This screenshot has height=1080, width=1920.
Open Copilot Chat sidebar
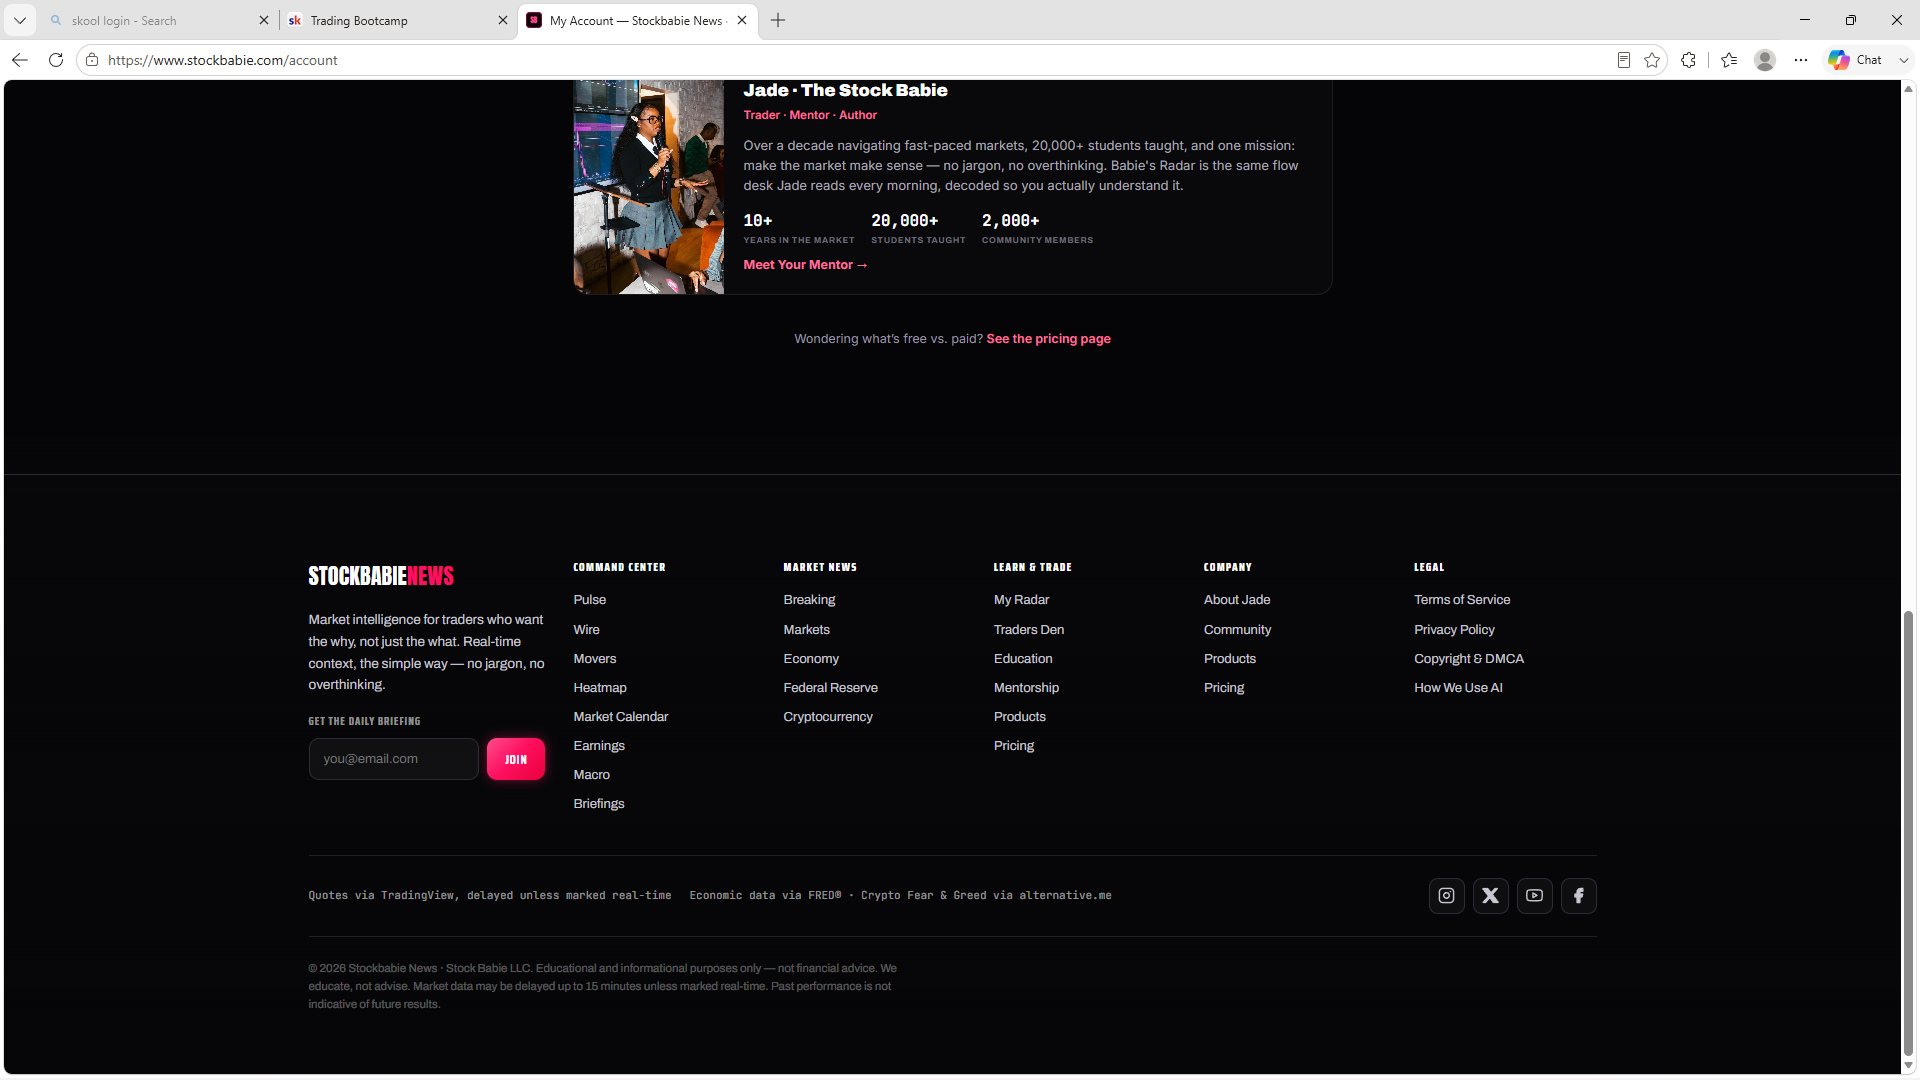[x=1856, y=60]
